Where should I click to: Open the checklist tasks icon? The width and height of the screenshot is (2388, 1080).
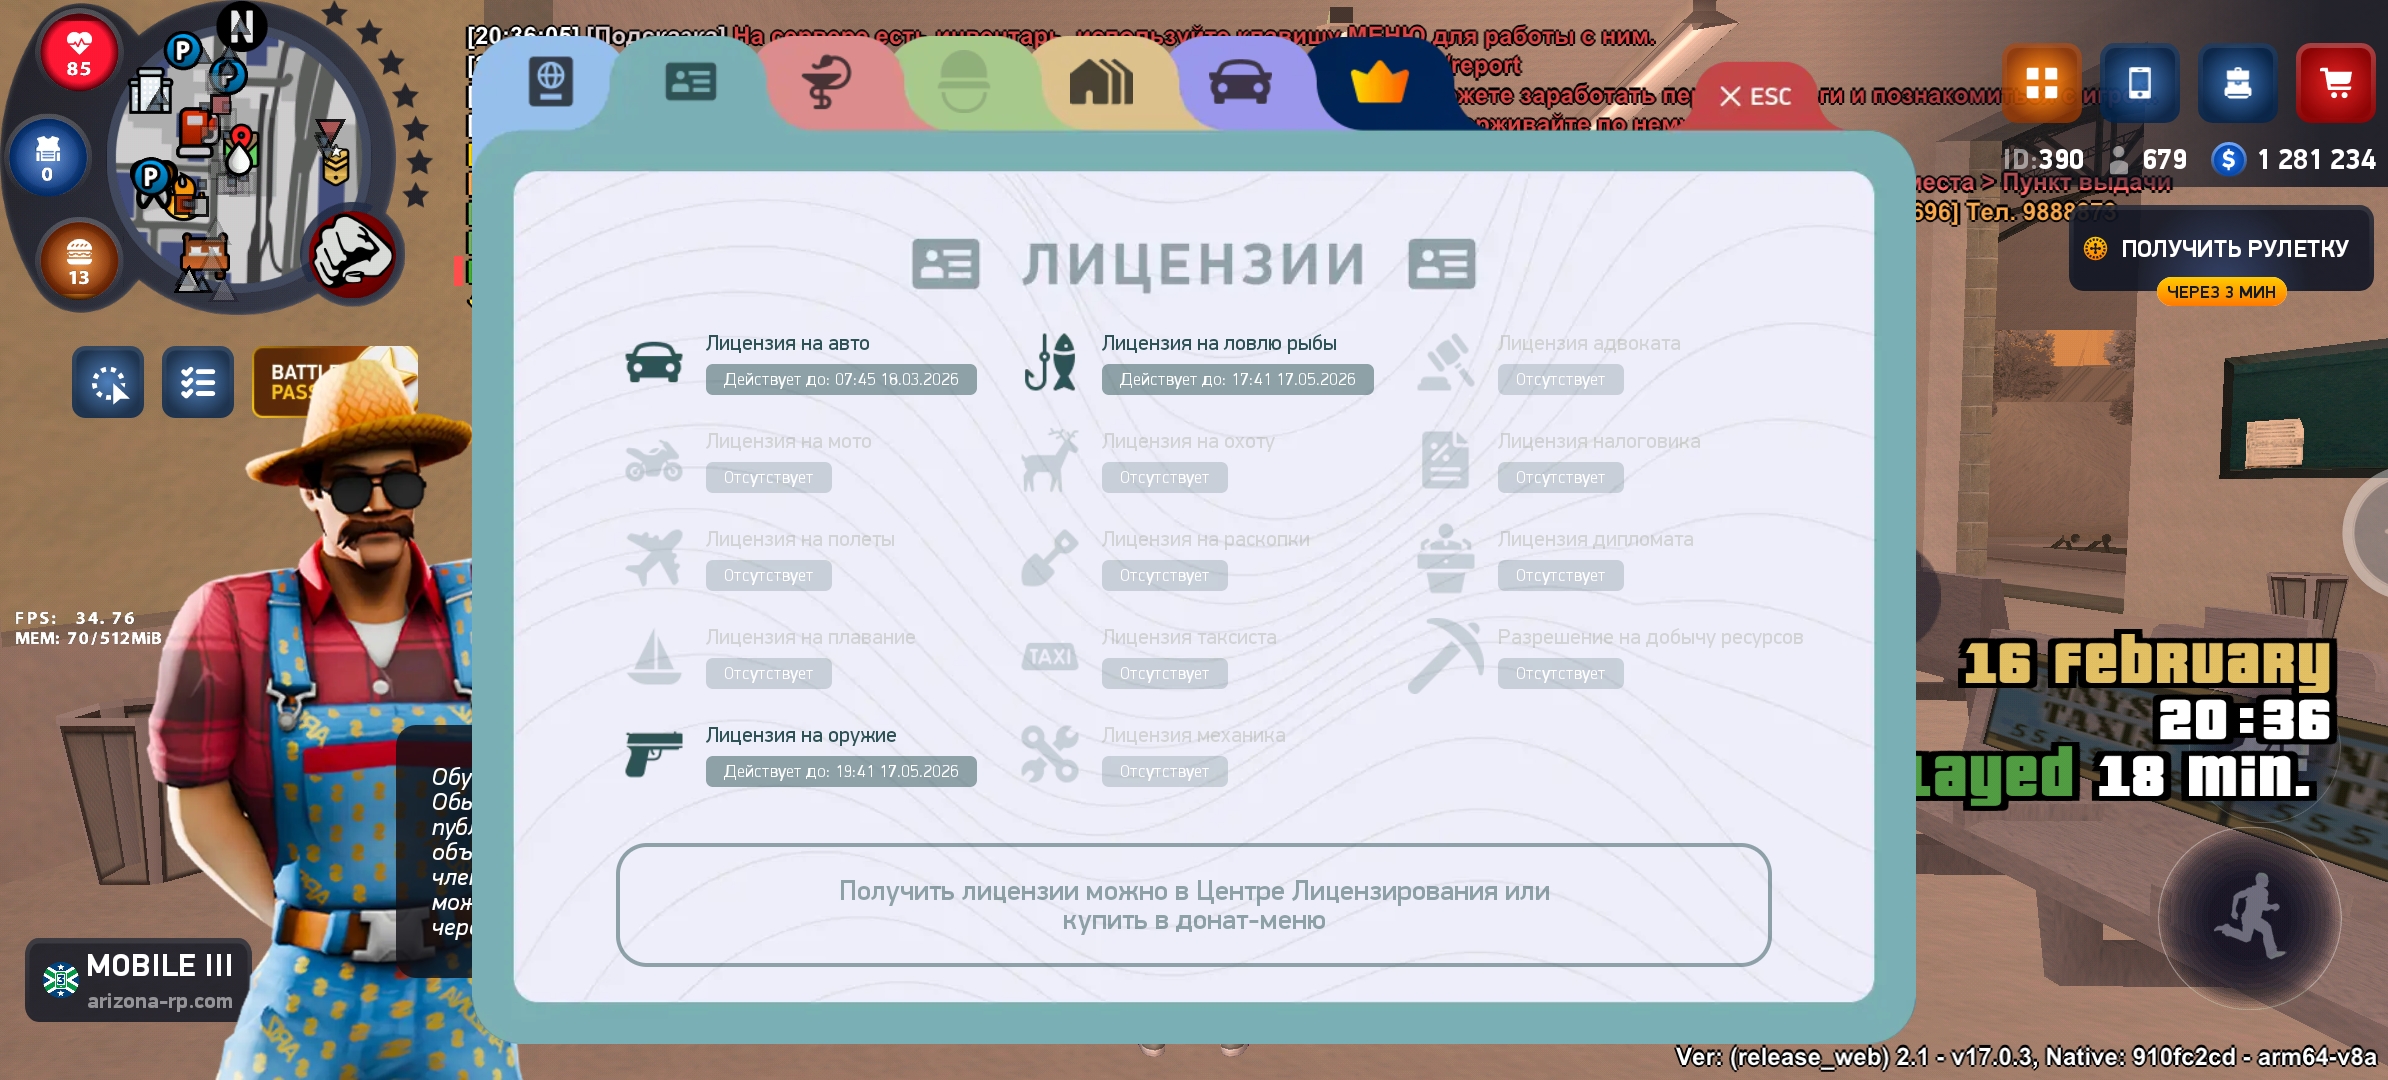coord(198,382)
